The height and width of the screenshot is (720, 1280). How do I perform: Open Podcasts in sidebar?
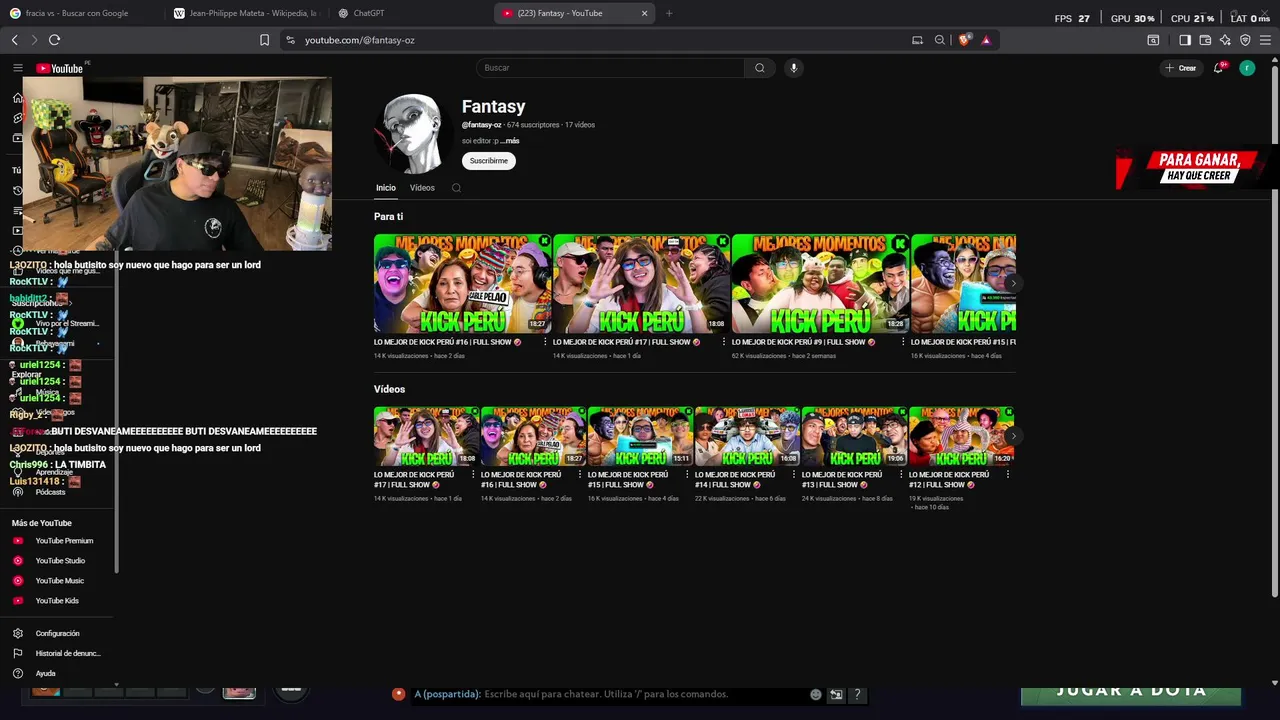pos(50,492)
